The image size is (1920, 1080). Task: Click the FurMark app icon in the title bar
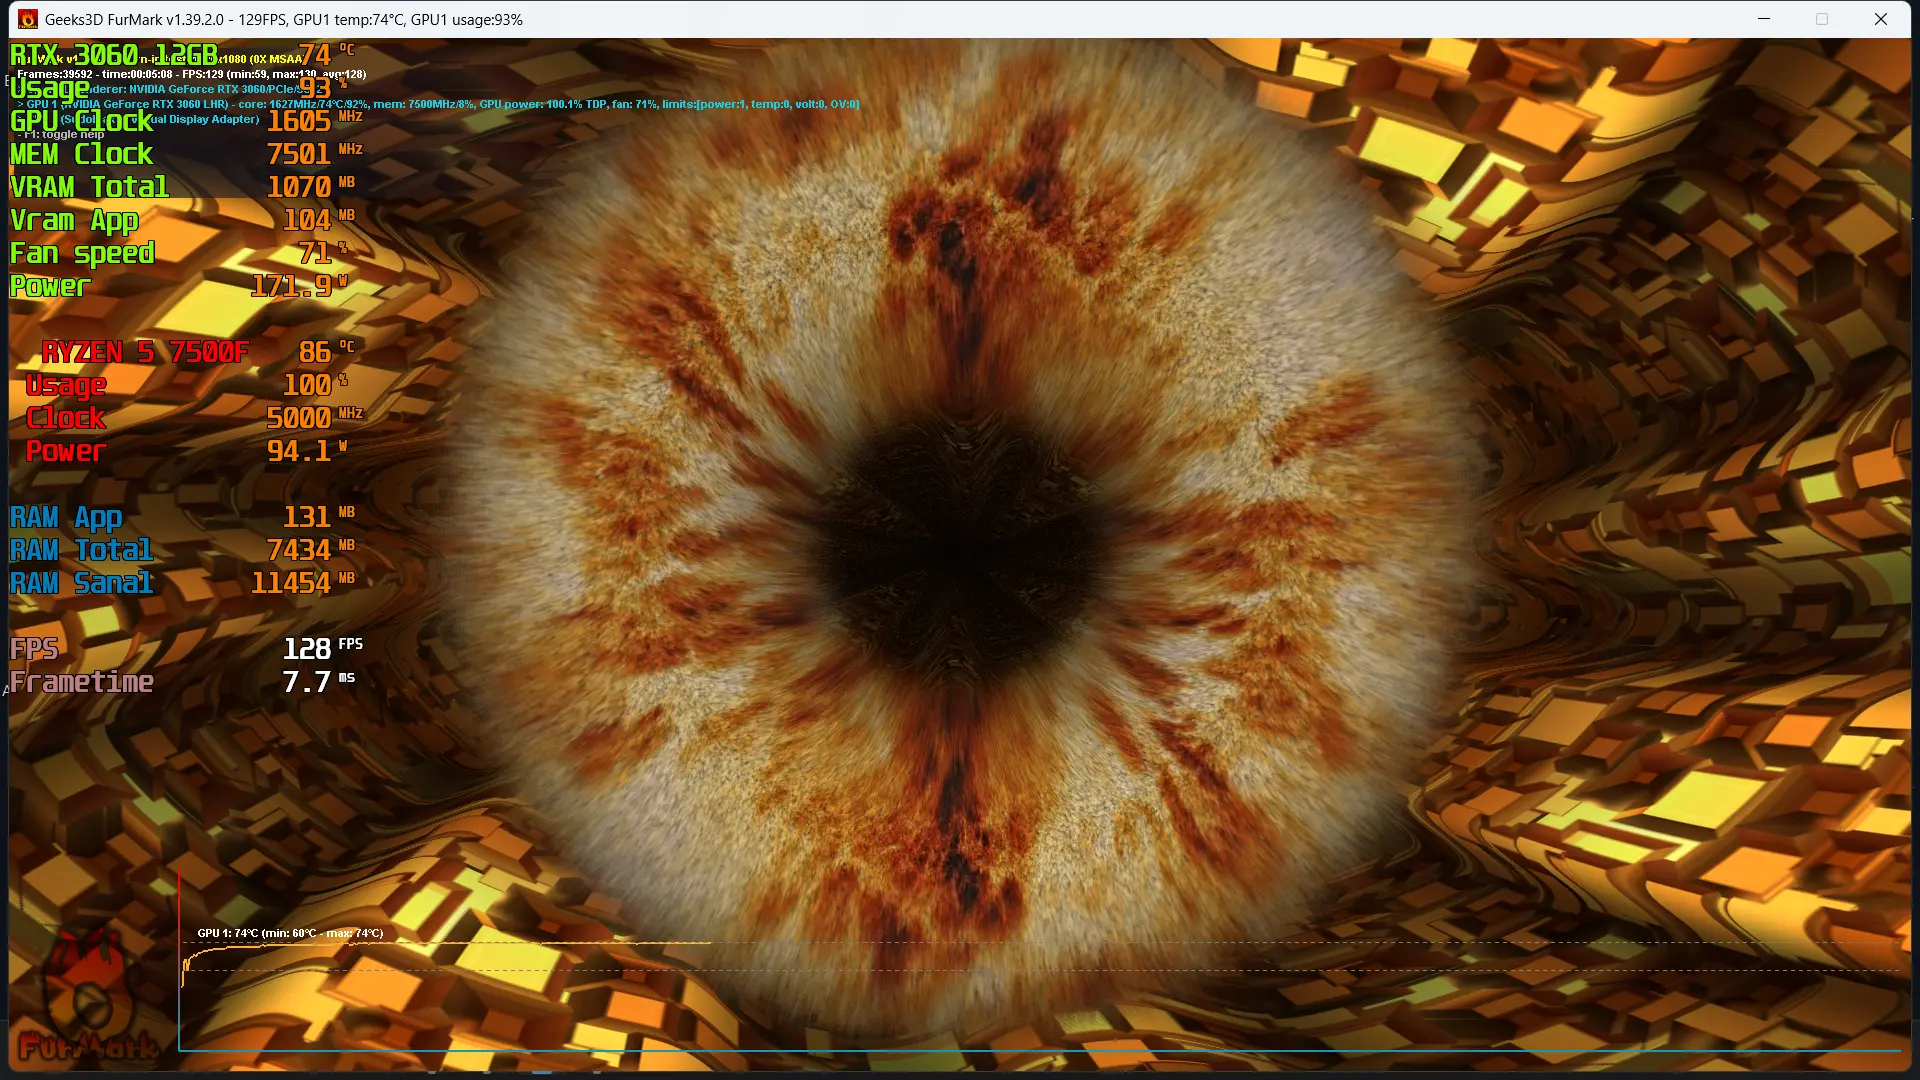click(x=28, y=19)
